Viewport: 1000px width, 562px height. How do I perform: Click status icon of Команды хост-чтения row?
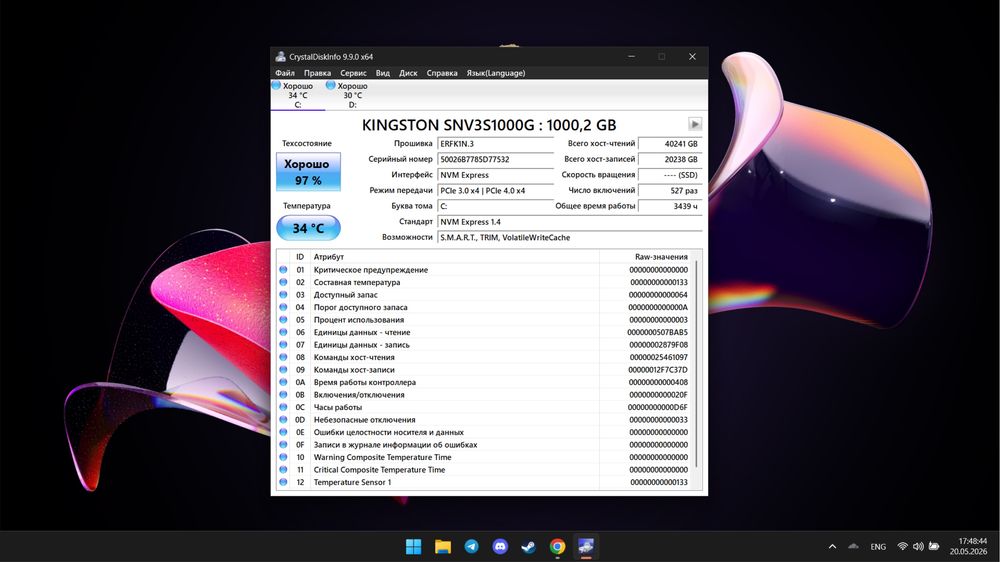(x=283, y=357)
